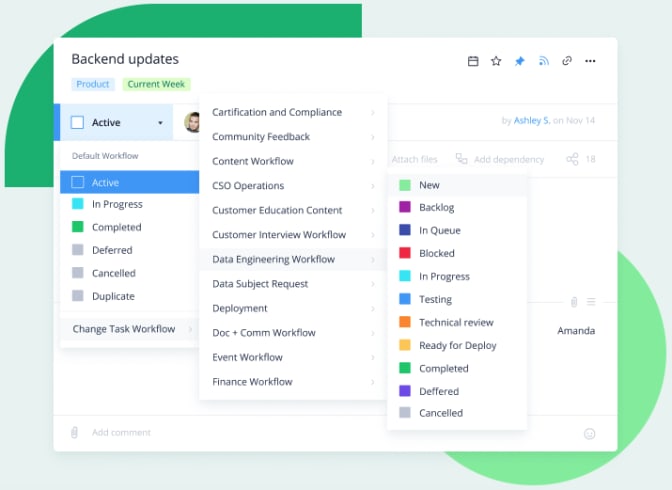The width and height of the screenshot is (672, 490).
Task: Open Ashley S. author link
Action: (531, 120)
